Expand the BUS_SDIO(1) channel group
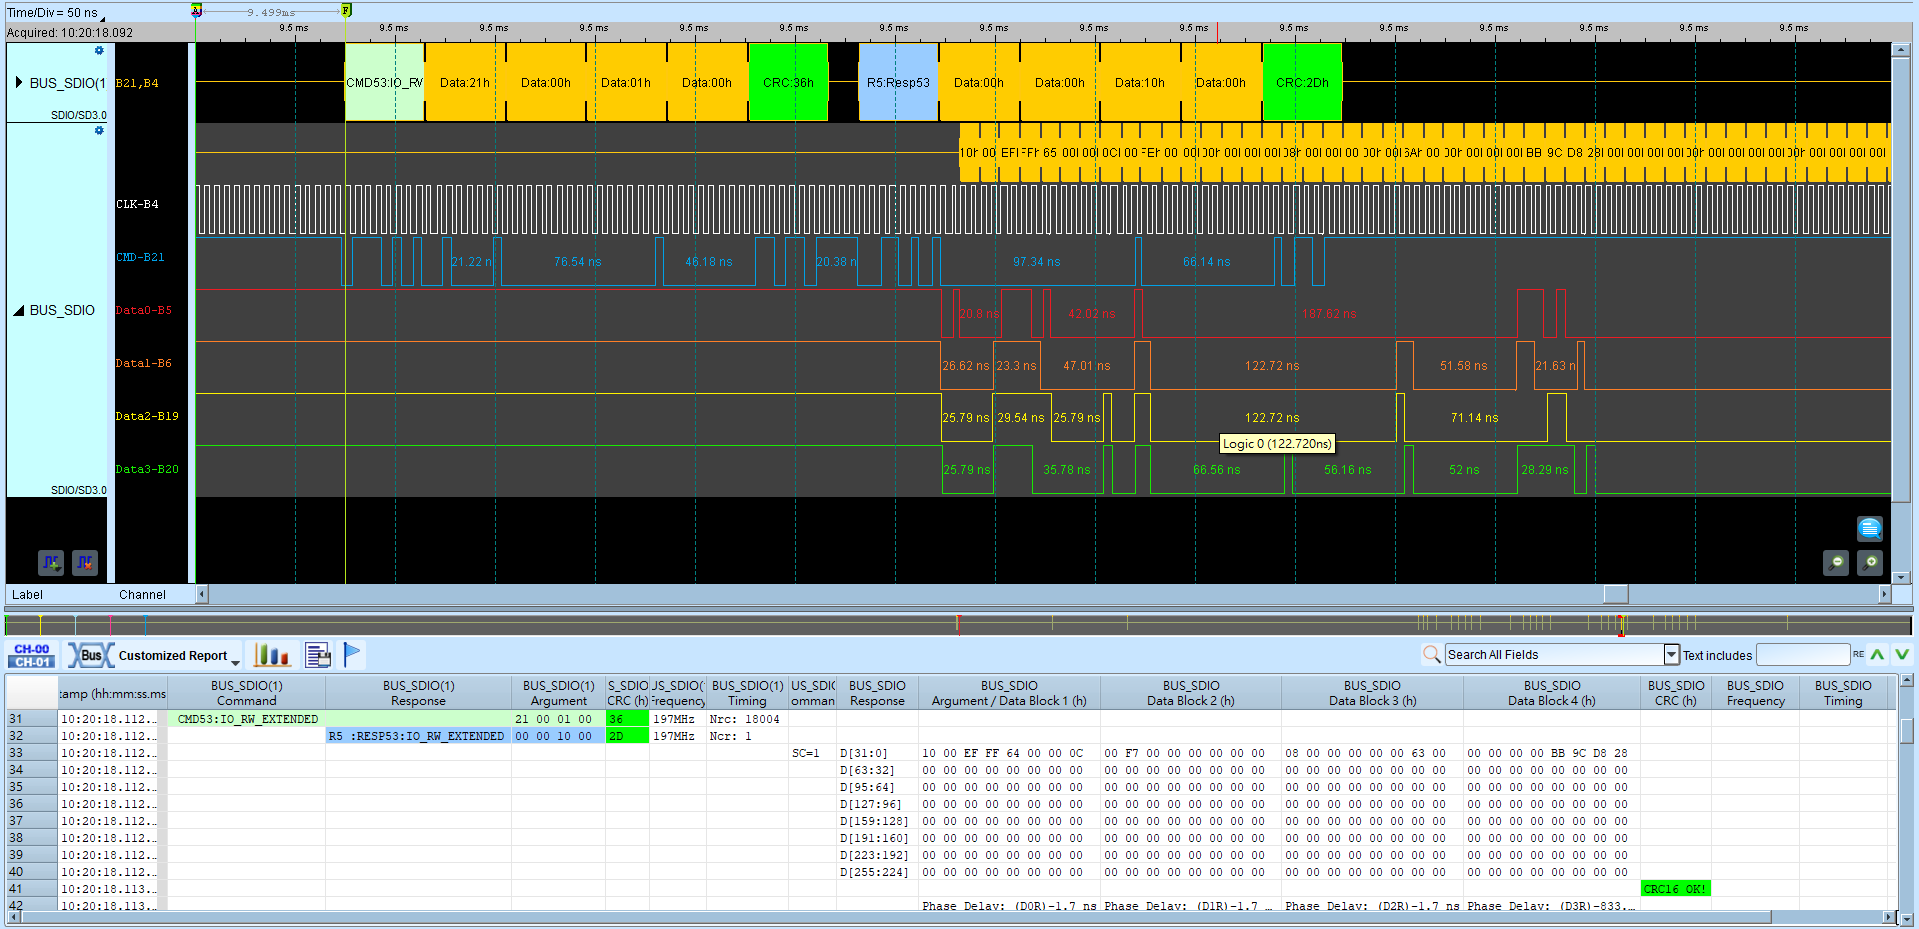The height and width of the screenshot is (929, 1919). pos(18,82)
